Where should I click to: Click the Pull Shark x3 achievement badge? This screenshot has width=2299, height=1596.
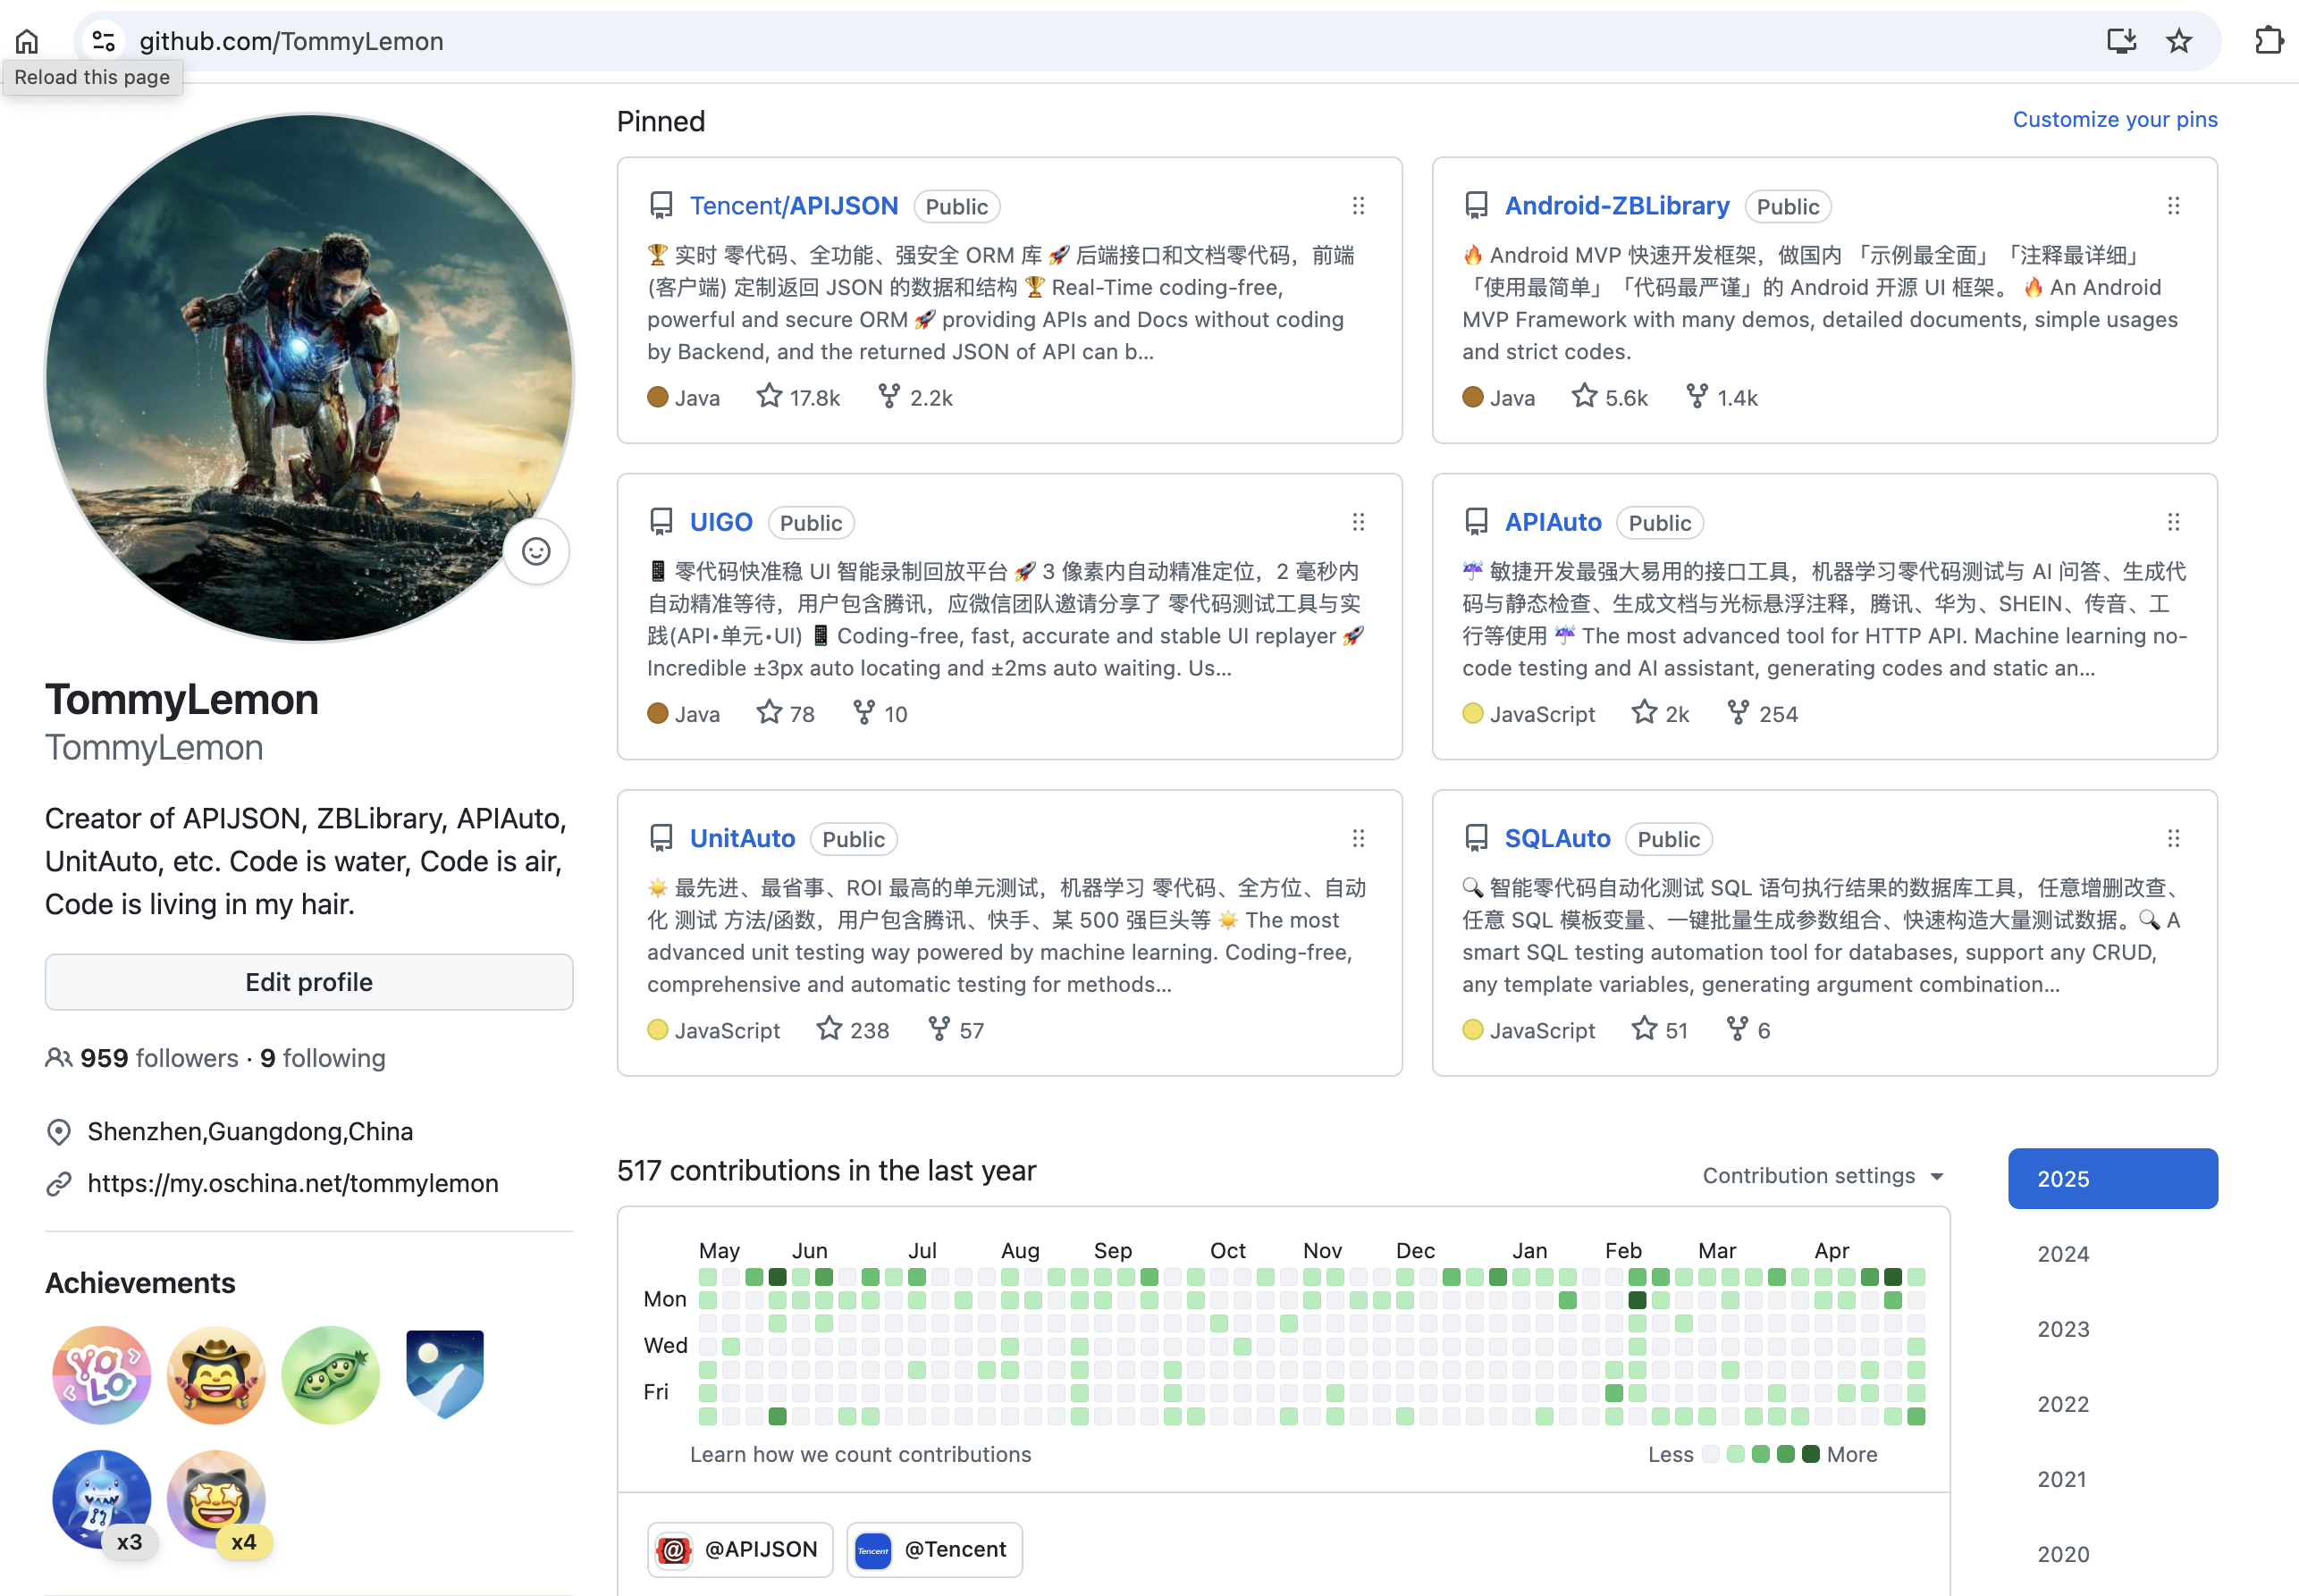click(101, 1498)
